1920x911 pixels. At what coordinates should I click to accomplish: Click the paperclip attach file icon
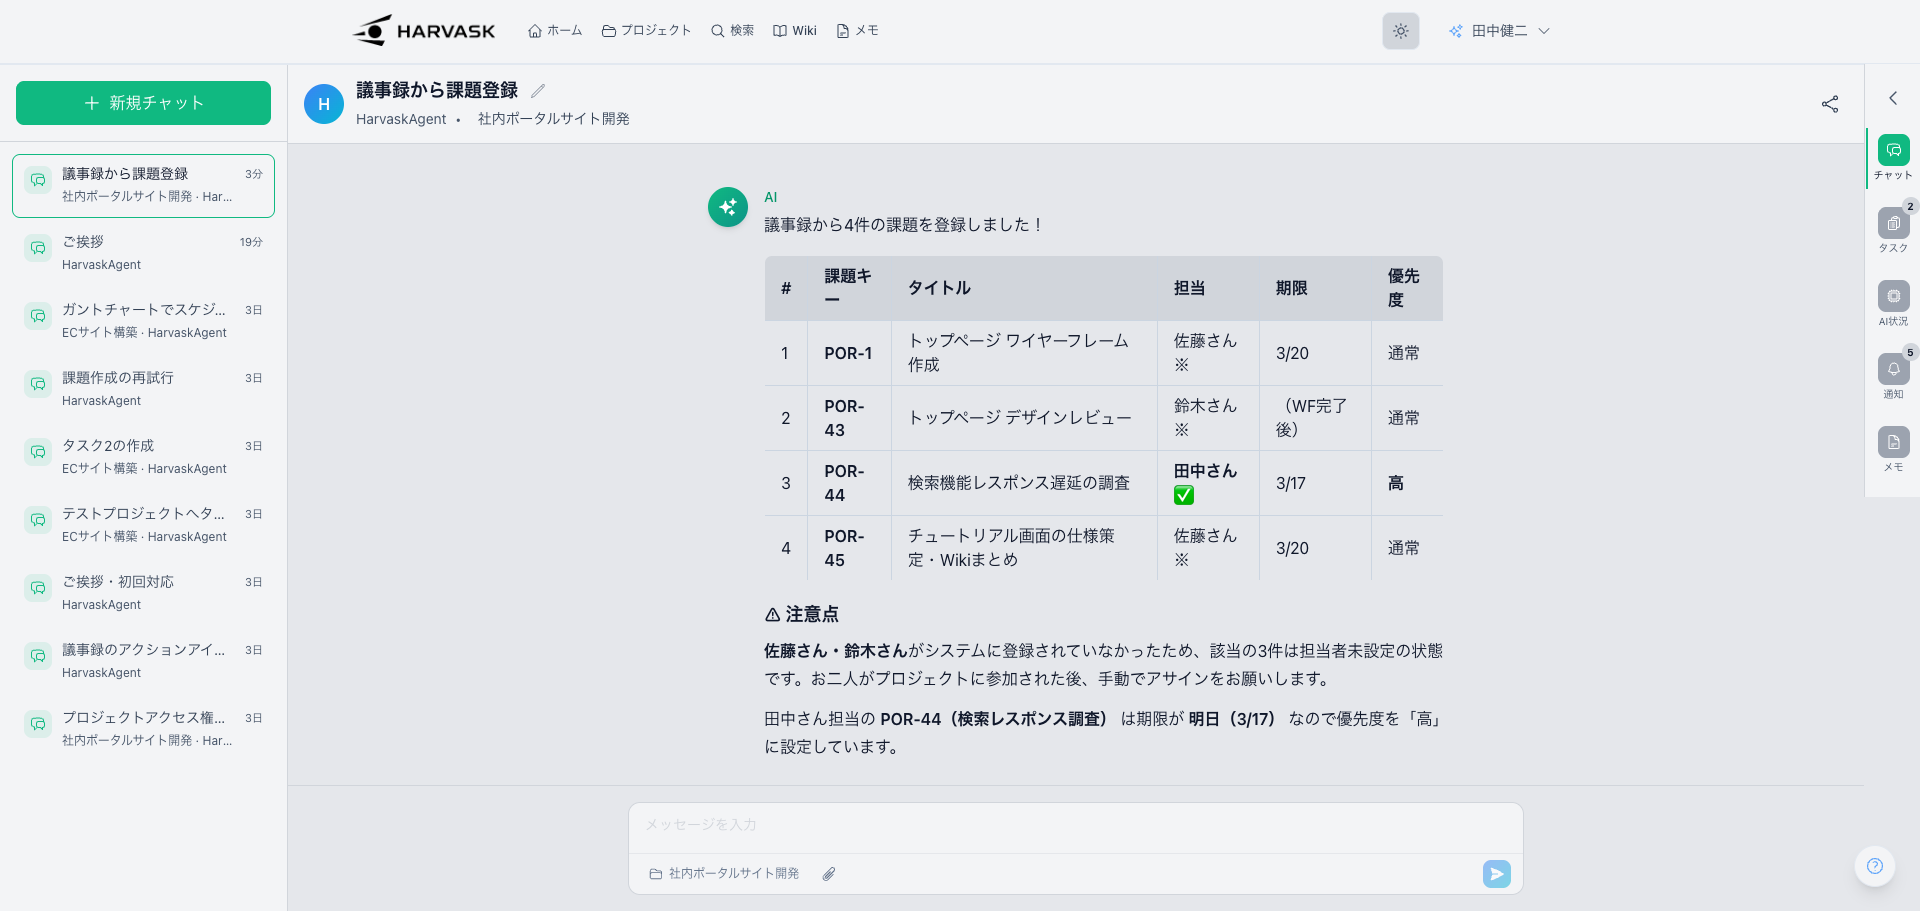click(x=829, y=874)
